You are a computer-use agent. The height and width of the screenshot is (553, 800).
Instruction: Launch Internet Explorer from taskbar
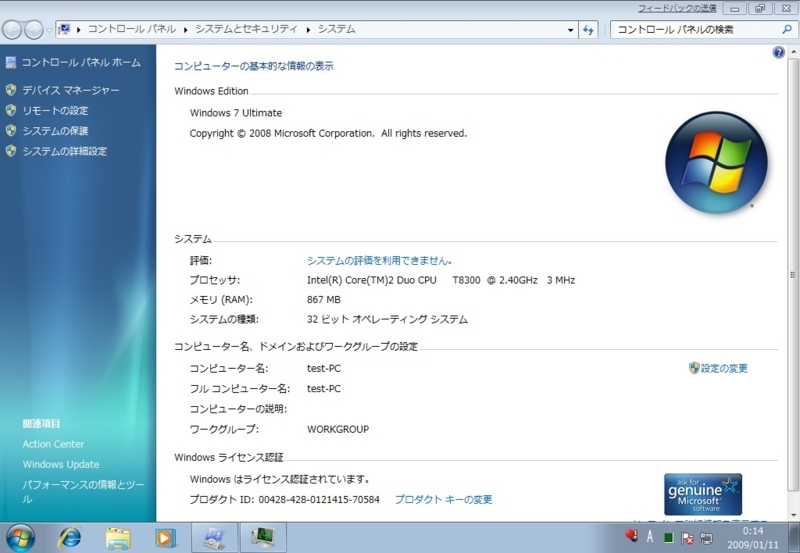pos(70,538)
